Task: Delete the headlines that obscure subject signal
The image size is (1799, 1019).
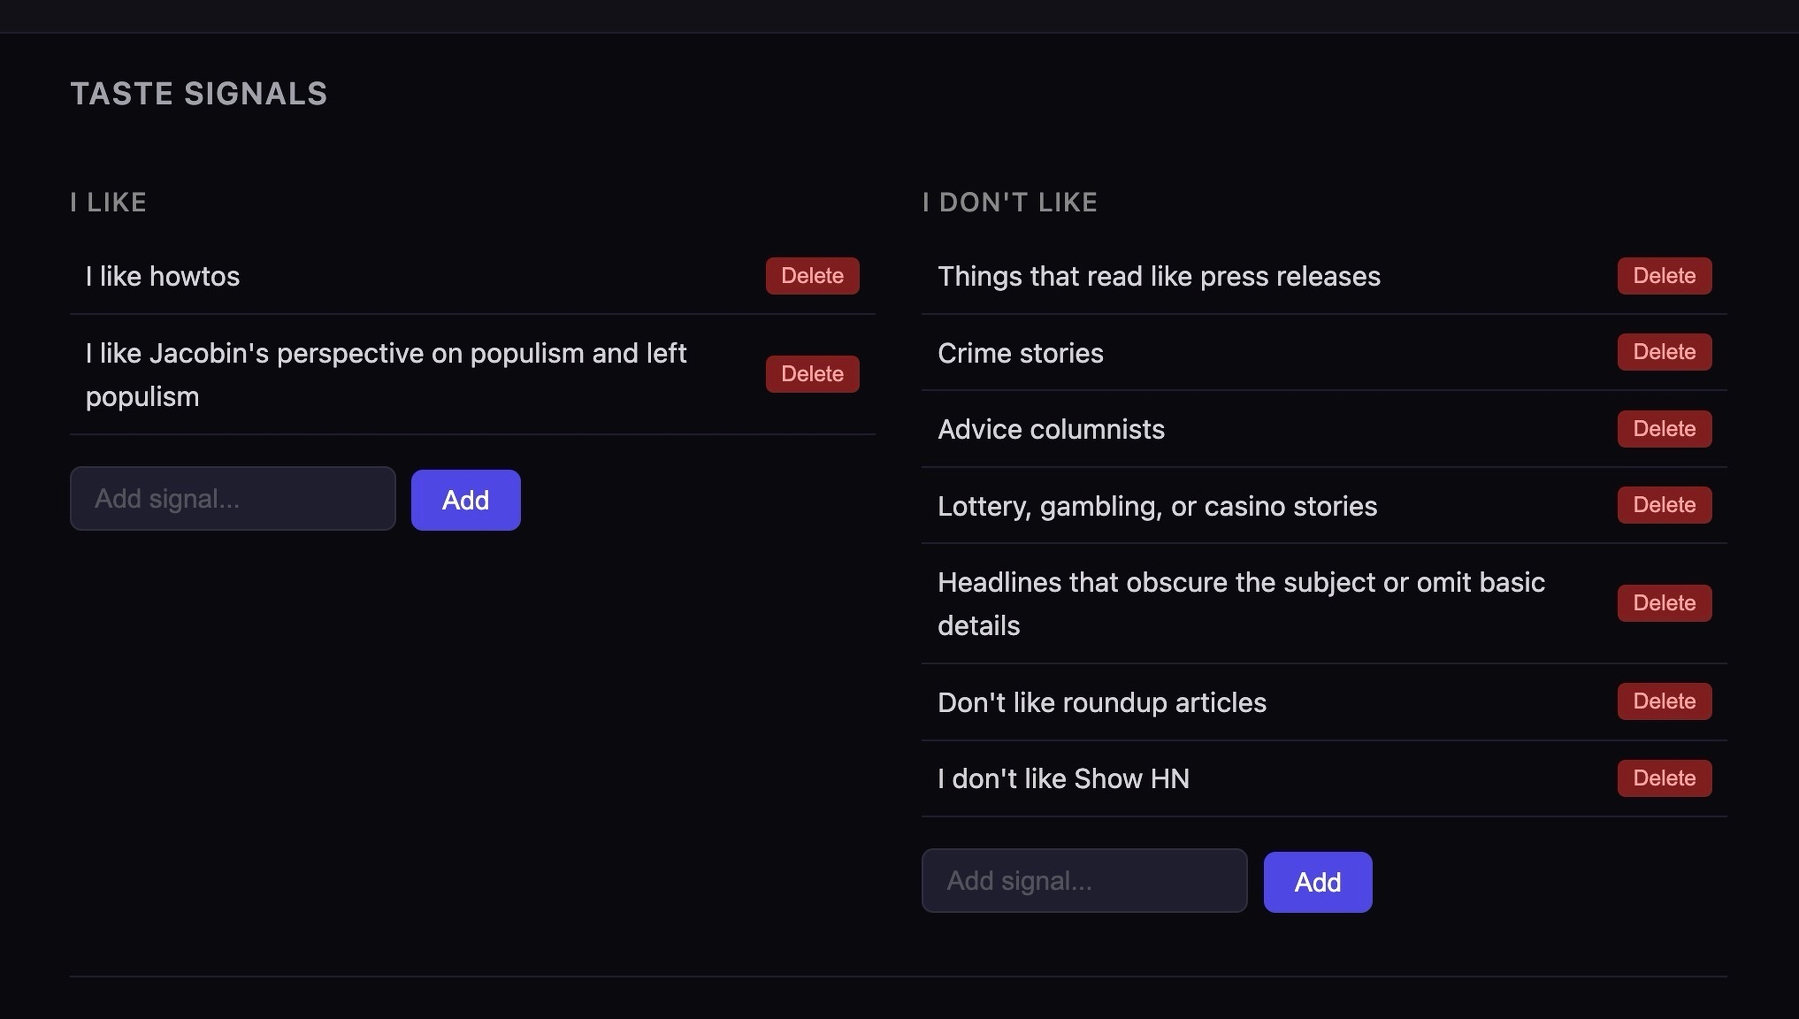Action: click(x=1663, y=603)
